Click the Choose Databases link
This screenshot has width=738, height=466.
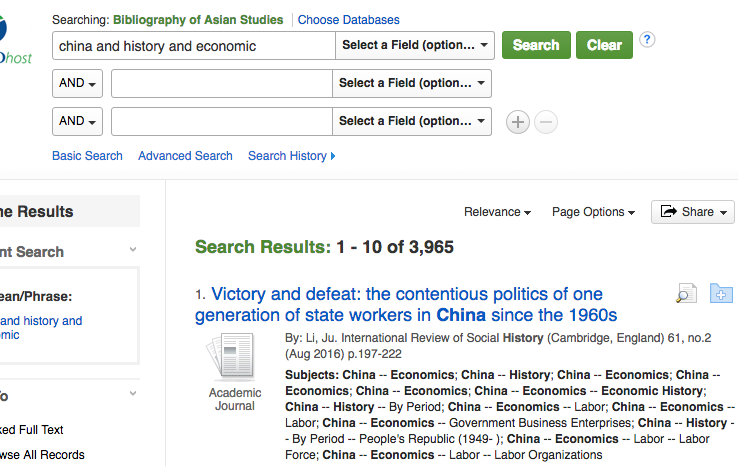click(348, 20)
